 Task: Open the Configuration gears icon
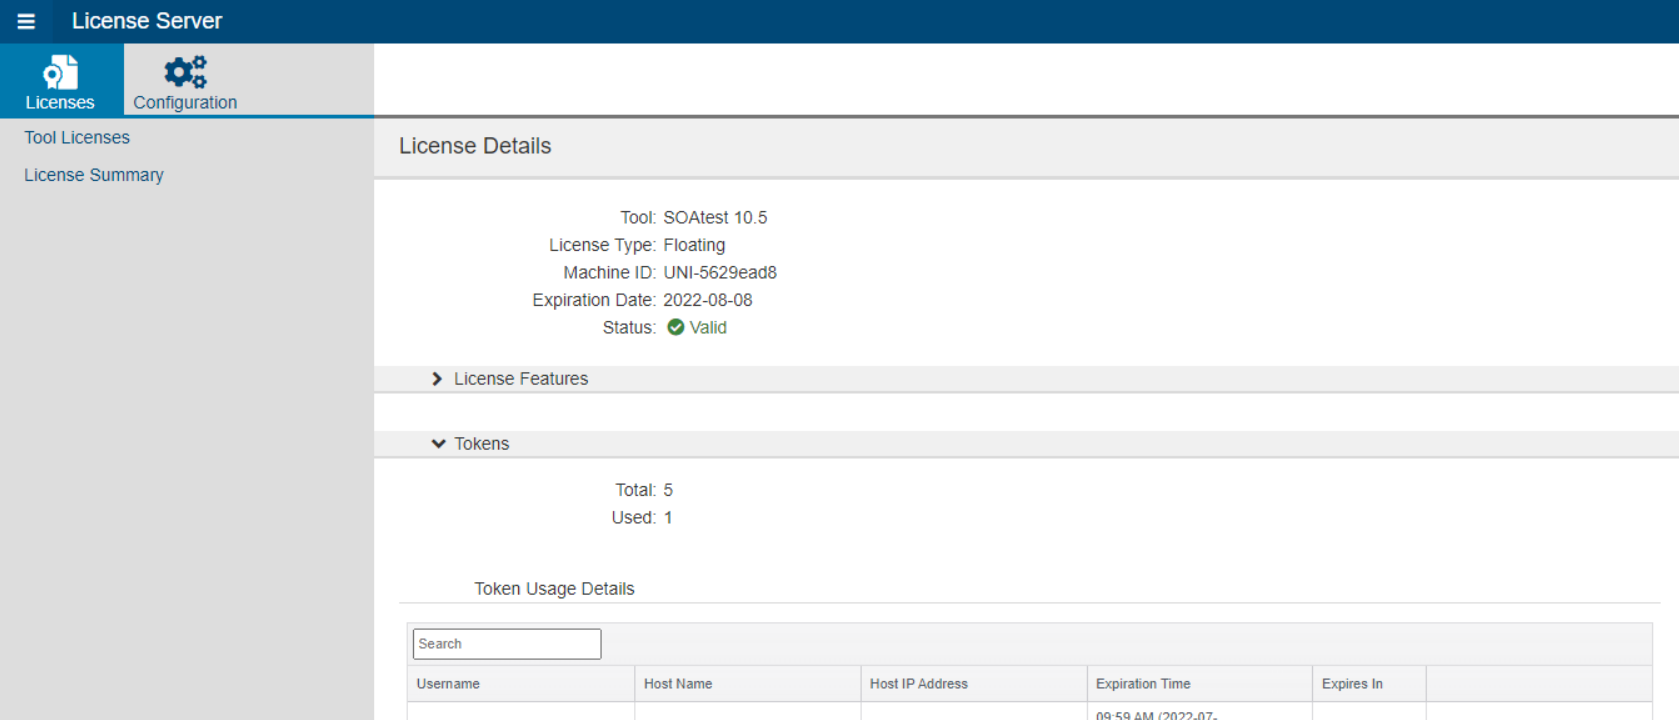(x=185, y=72)
